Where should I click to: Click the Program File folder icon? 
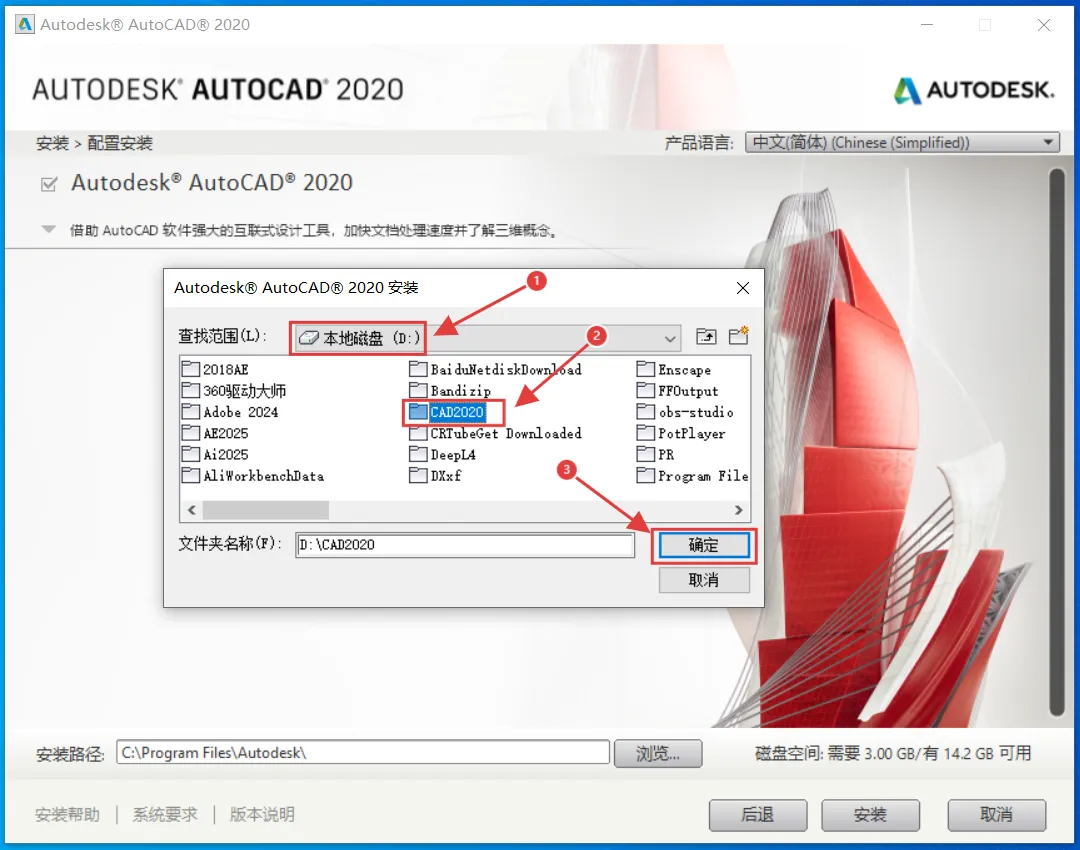tap(645, 475)
